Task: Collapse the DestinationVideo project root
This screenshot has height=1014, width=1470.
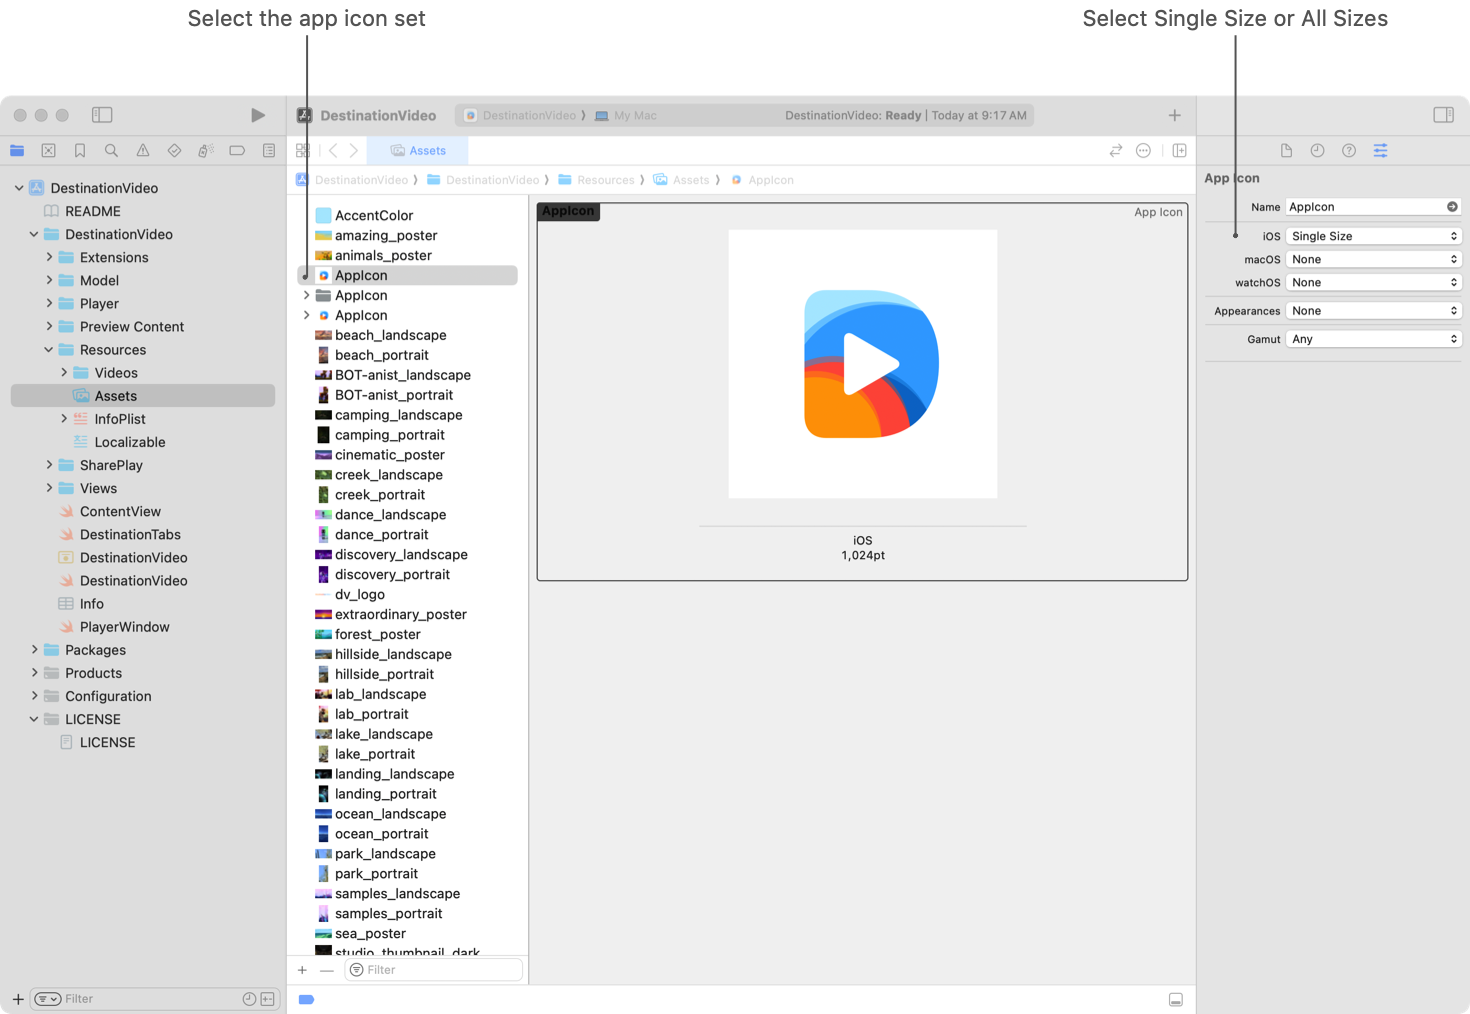Action: click(19, 188)
